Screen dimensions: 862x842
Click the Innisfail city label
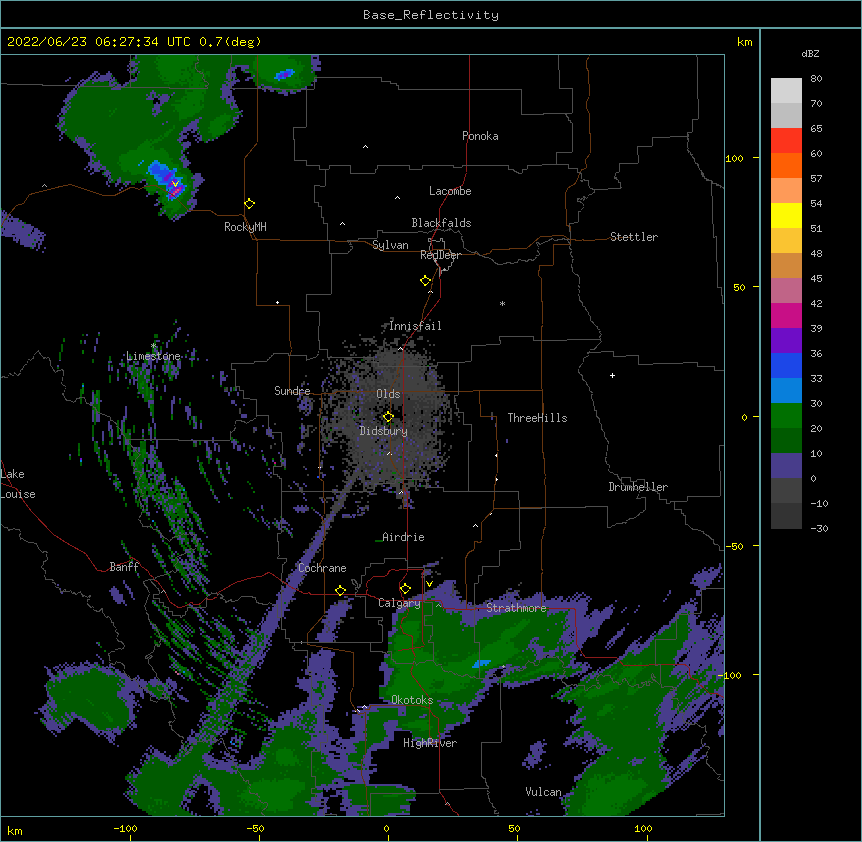415,326
